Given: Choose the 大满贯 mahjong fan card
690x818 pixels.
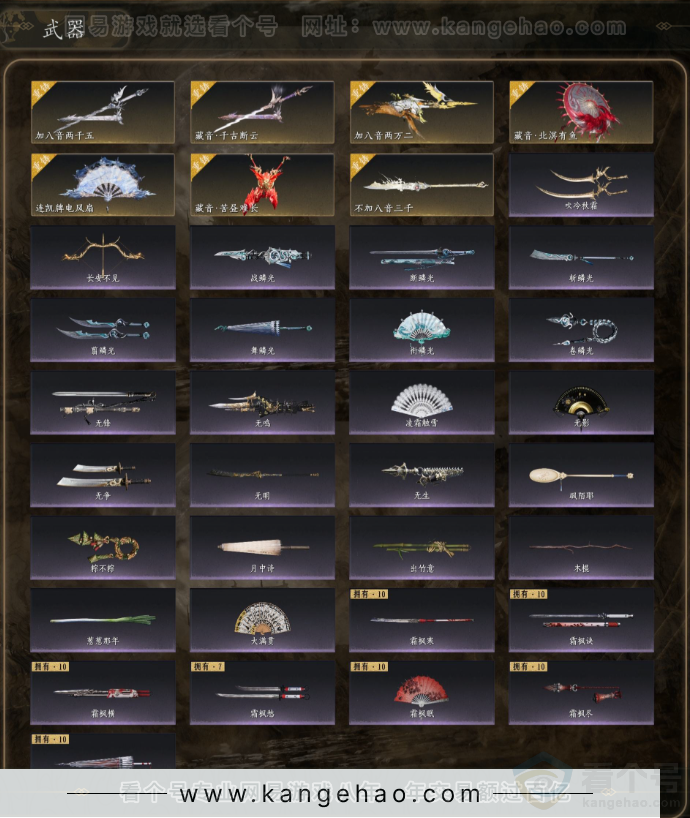Looking at the screenshot, I should tap(262, 620).
